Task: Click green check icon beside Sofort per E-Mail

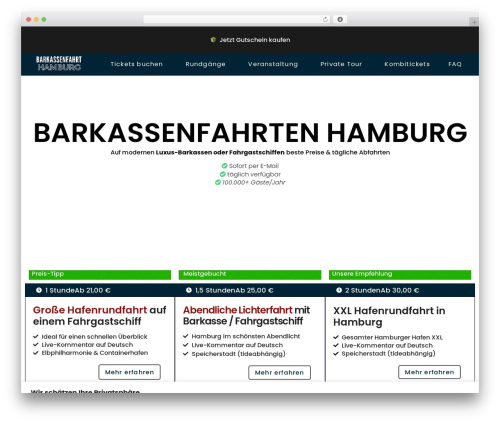Action: pos(224,166)
